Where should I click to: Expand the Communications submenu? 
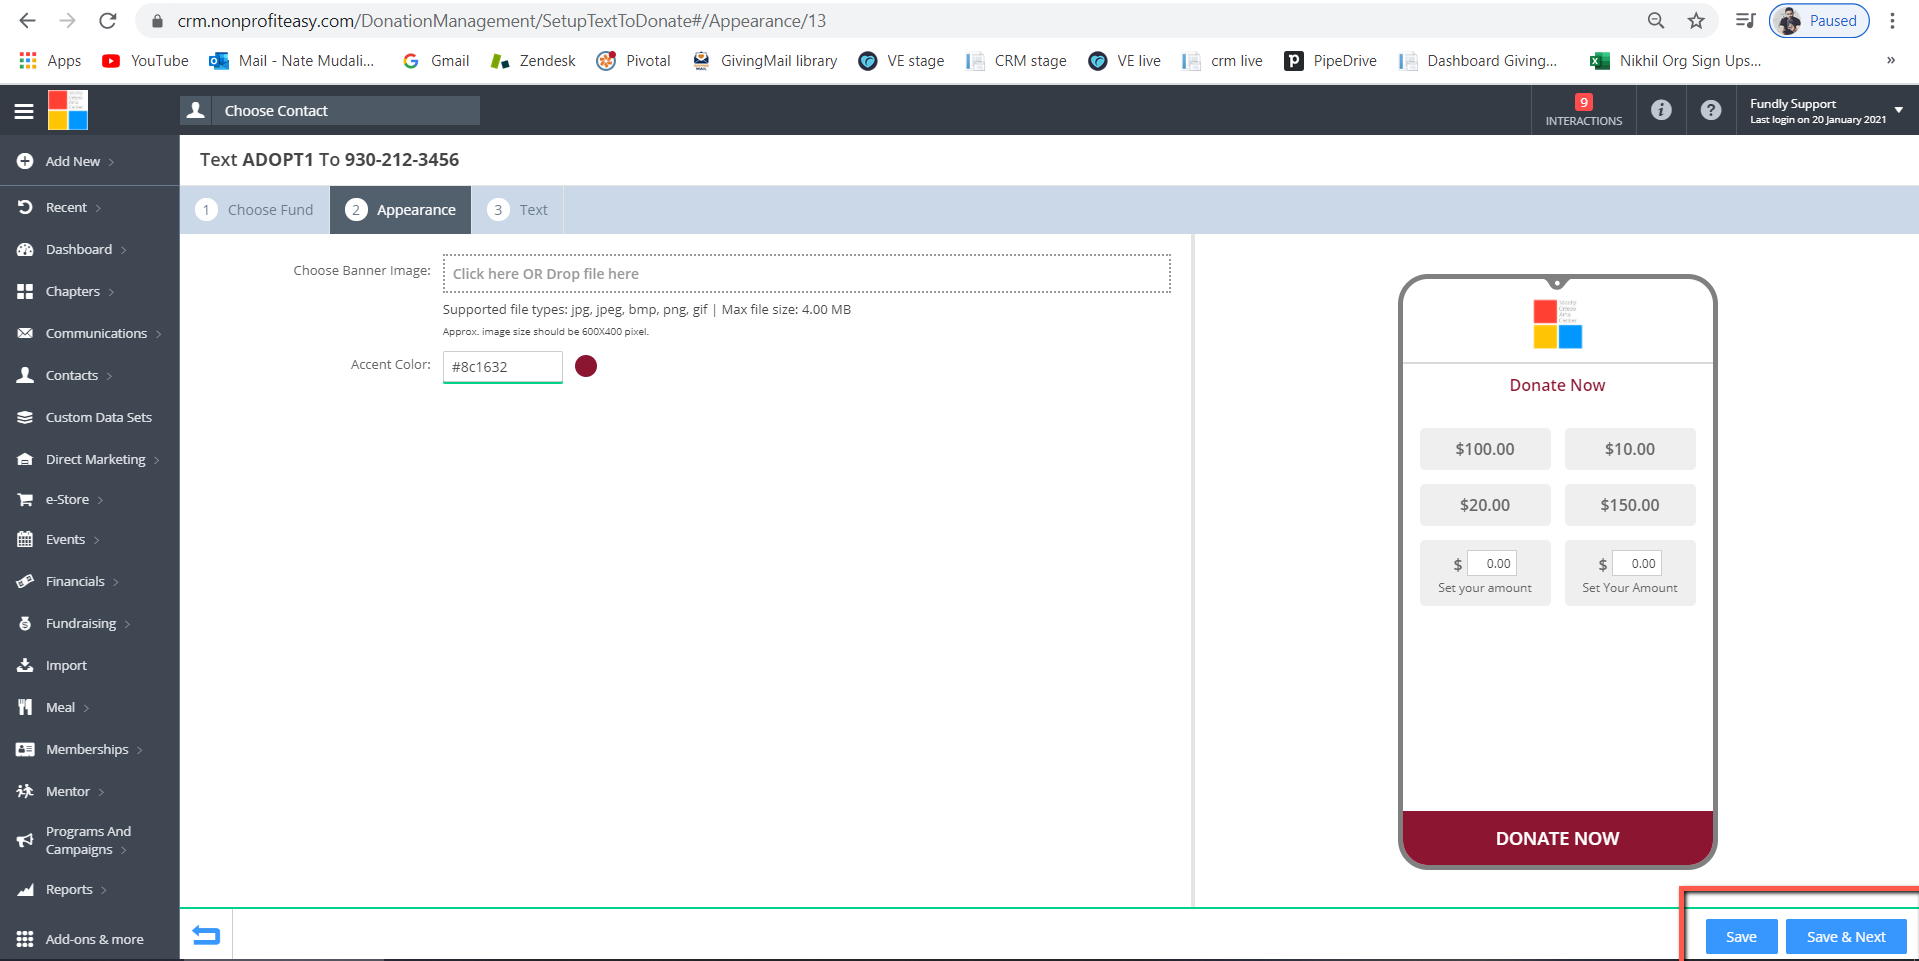tap(158, 334)
